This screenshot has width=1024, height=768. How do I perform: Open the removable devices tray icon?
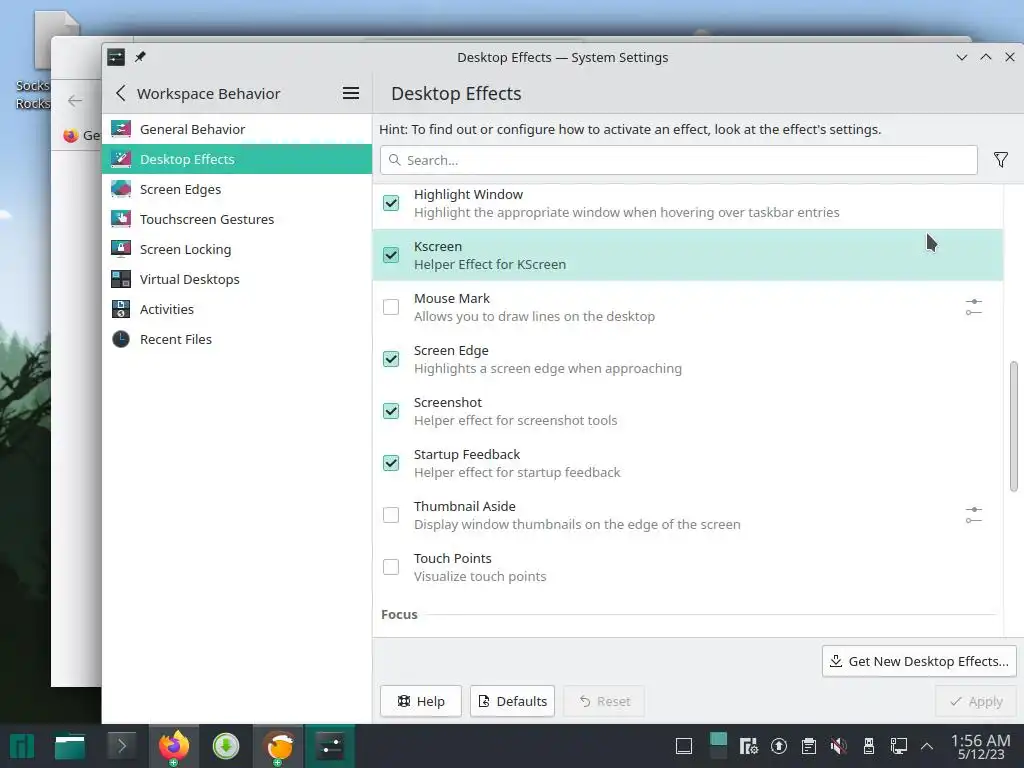(x=869, y=746)
